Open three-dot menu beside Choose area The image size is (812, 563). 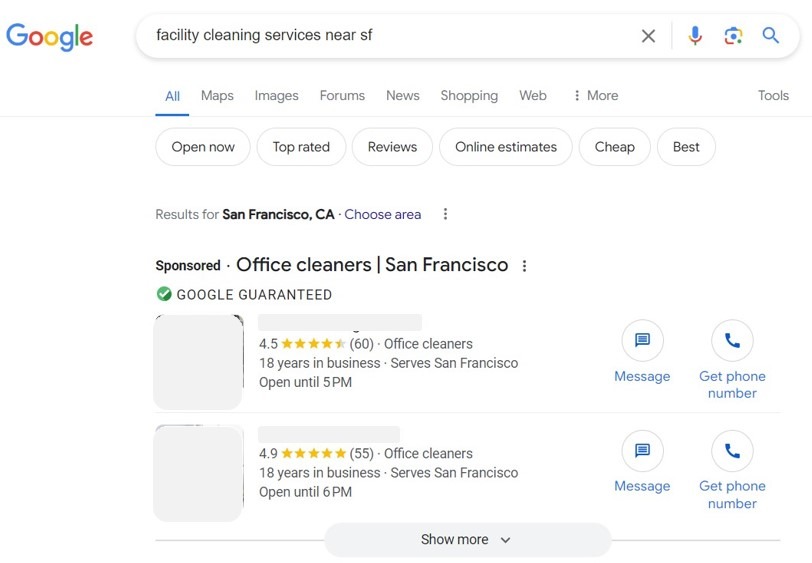coord(445,214)
